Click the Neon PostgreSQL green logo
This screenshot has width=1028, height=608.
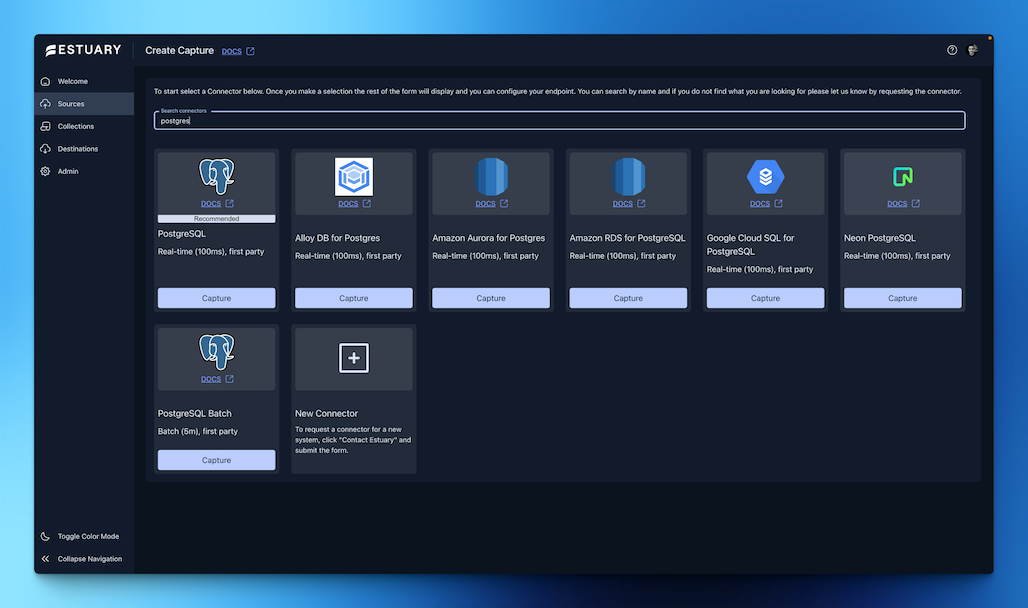[x=903, y=176]
